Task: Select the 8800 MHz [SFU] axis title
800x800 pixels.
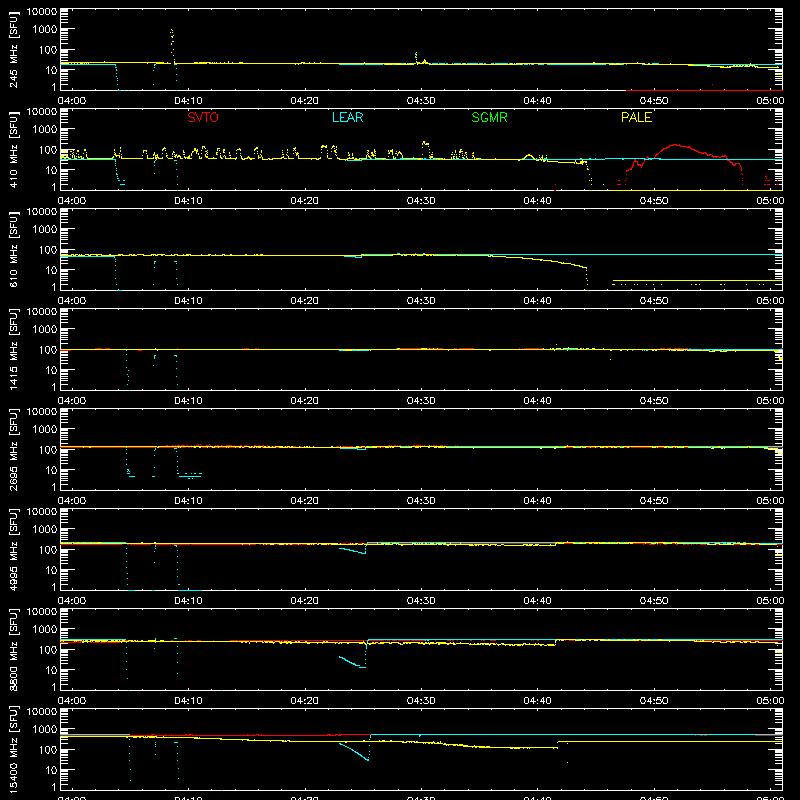Action: point(13,649)
